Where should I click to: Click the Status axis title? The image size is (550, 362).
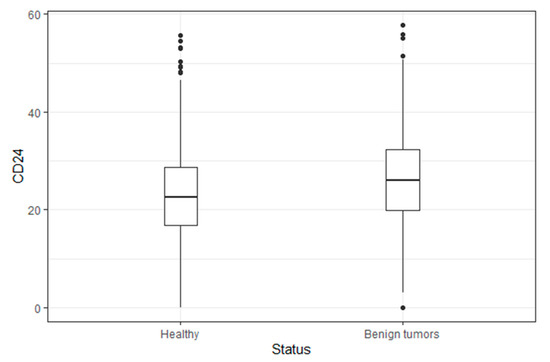[291, 349]
